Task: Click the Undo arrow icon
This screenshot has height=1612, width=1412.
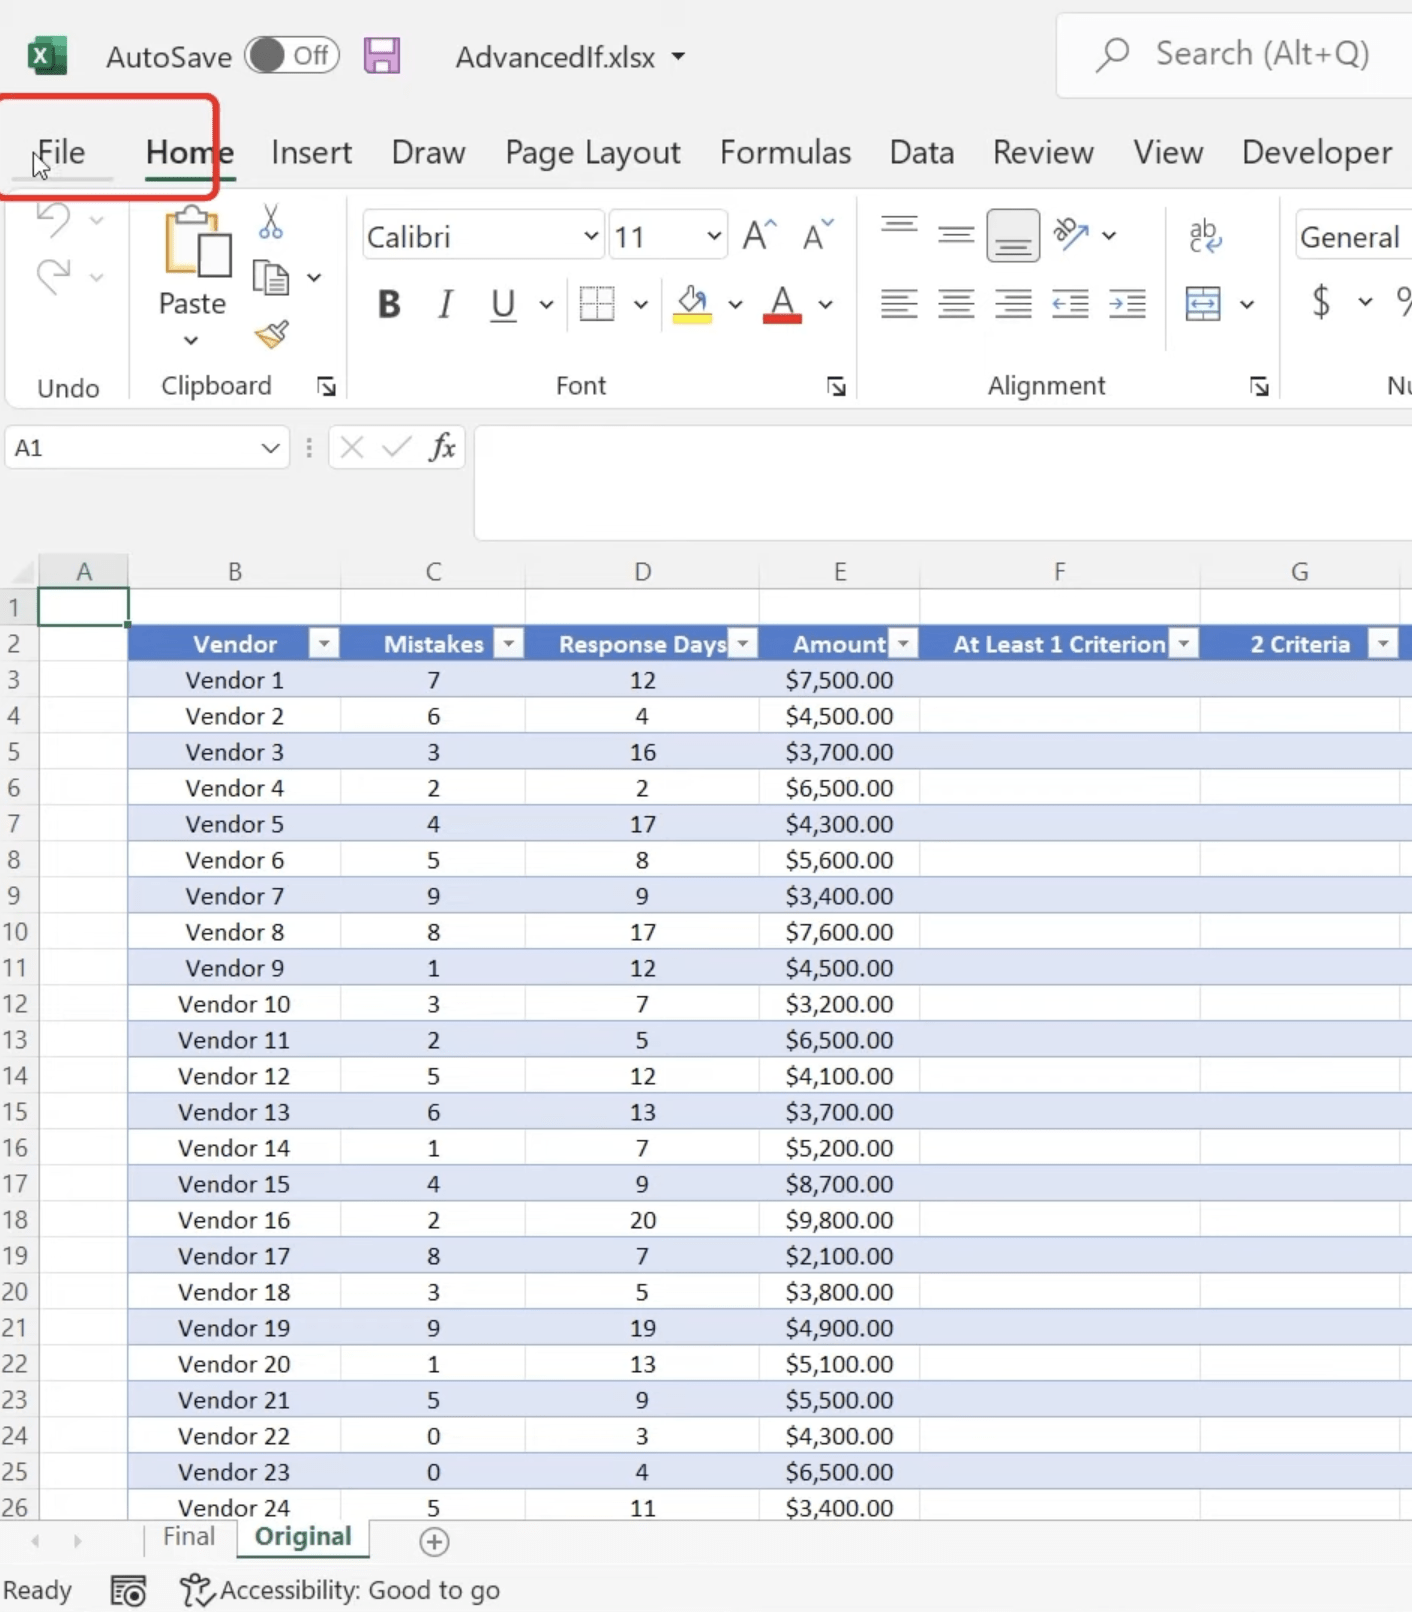Action: [54, 219]
